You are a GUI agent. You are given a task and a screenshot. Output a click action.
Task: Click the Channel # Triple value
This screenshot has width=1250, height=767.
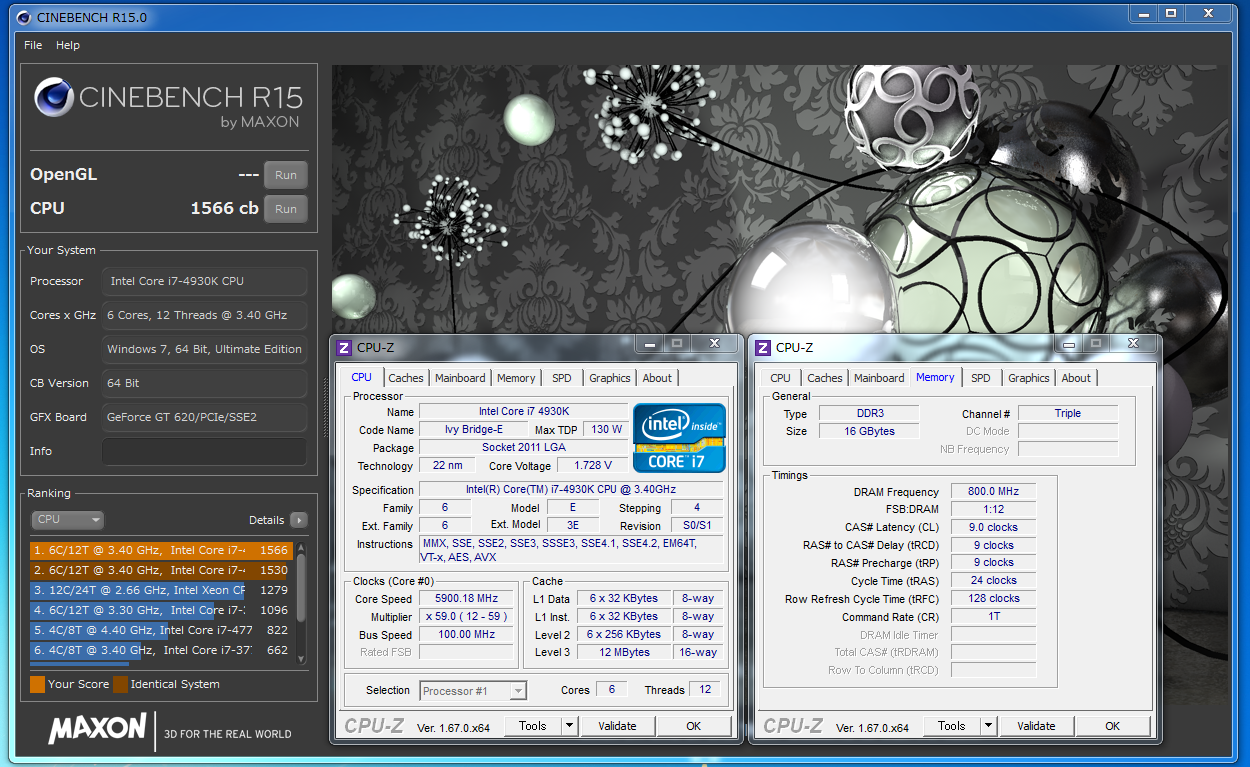pos(1068,413)
